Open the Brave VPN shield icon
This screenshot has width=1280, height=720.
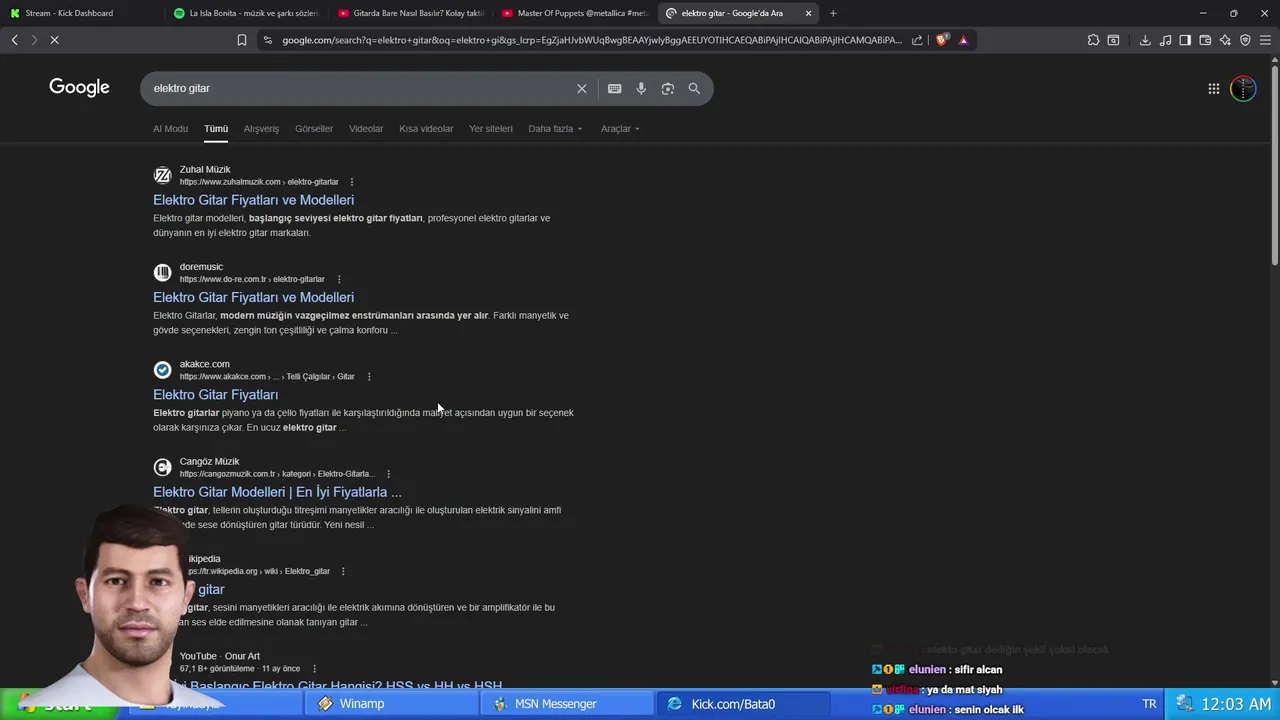click(x=1245, y=40)
